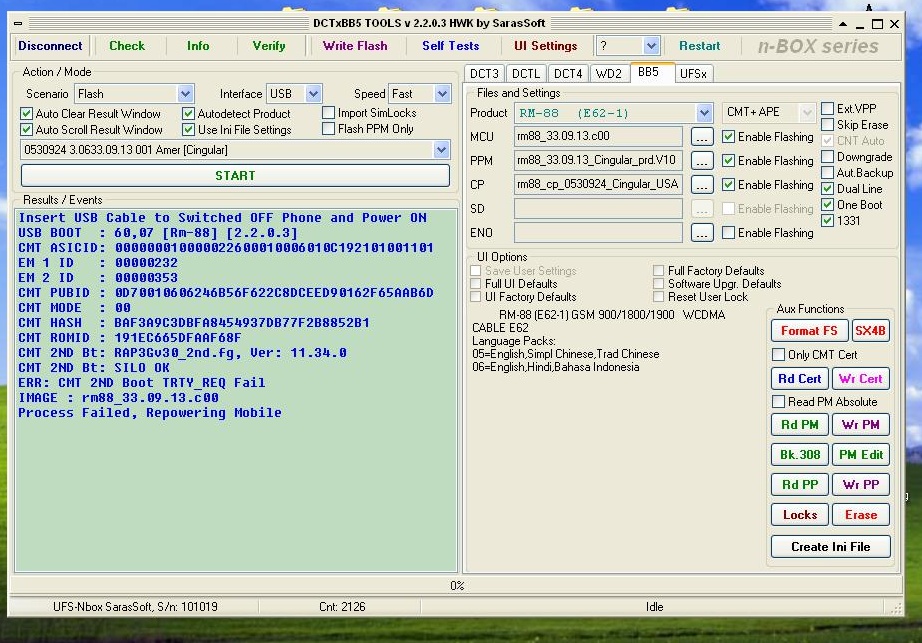The image size is (922, 643).
Task: Click the Disconnect button
Action: tap(50, 46)
